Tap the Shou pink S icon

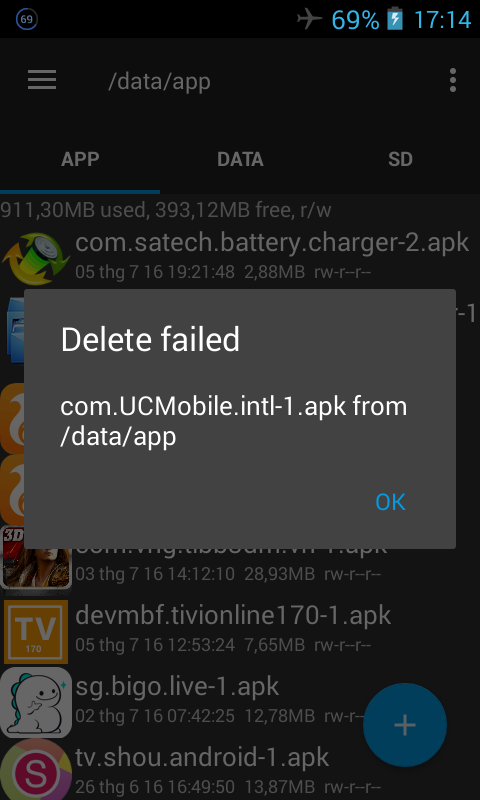coord(36,770)
